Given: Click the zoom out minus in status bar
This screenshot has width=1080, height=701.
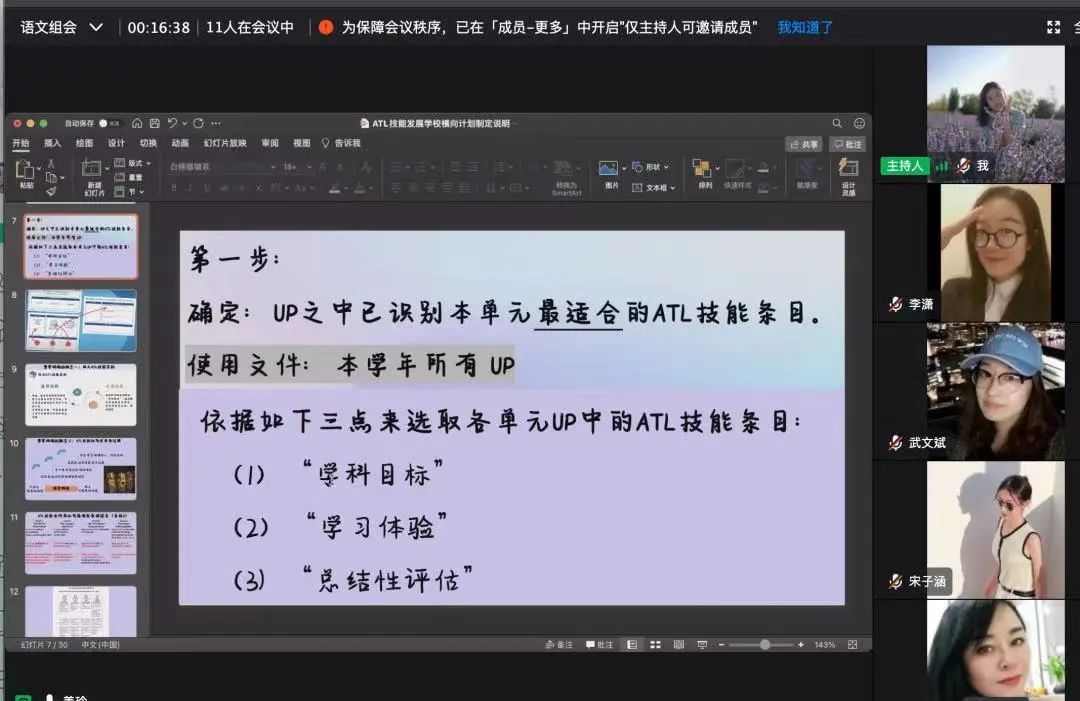Looking at the screenshot, I should (x=721, y=645).
